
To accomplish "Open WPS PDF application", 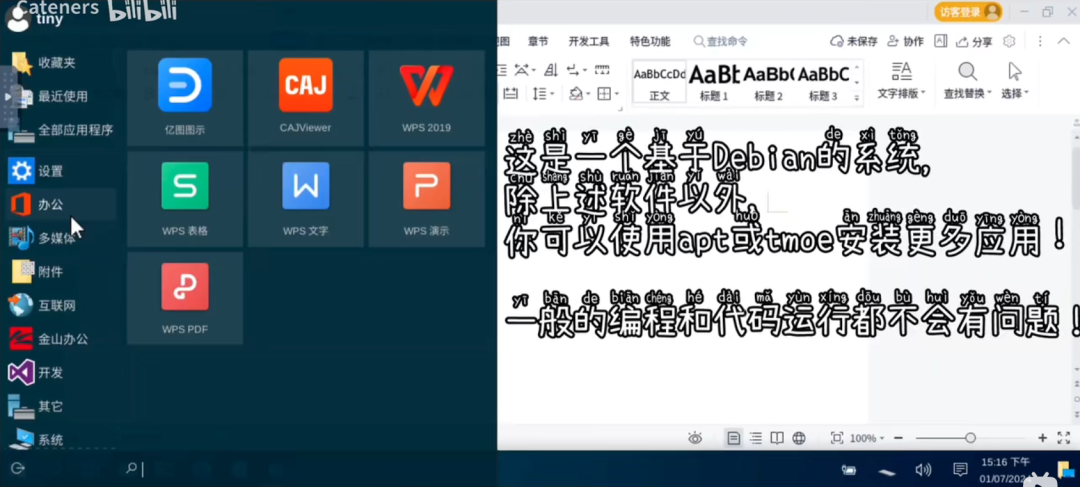I will pos(185,298).
